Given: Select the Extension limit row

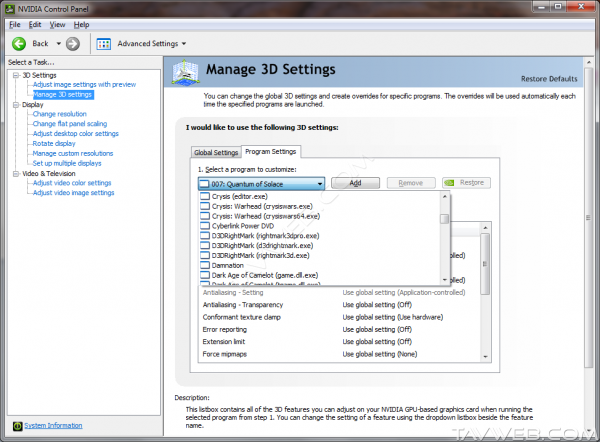Looking at the screenshot, I should click(339, 342).
